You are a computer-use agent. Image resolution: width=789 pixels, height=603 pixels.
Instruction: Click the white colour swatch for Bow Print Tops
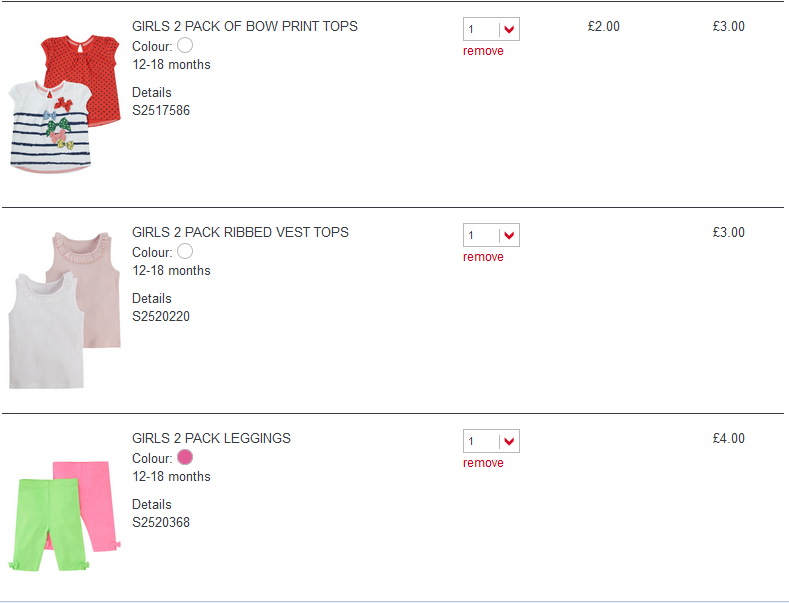tap(184, 45)
